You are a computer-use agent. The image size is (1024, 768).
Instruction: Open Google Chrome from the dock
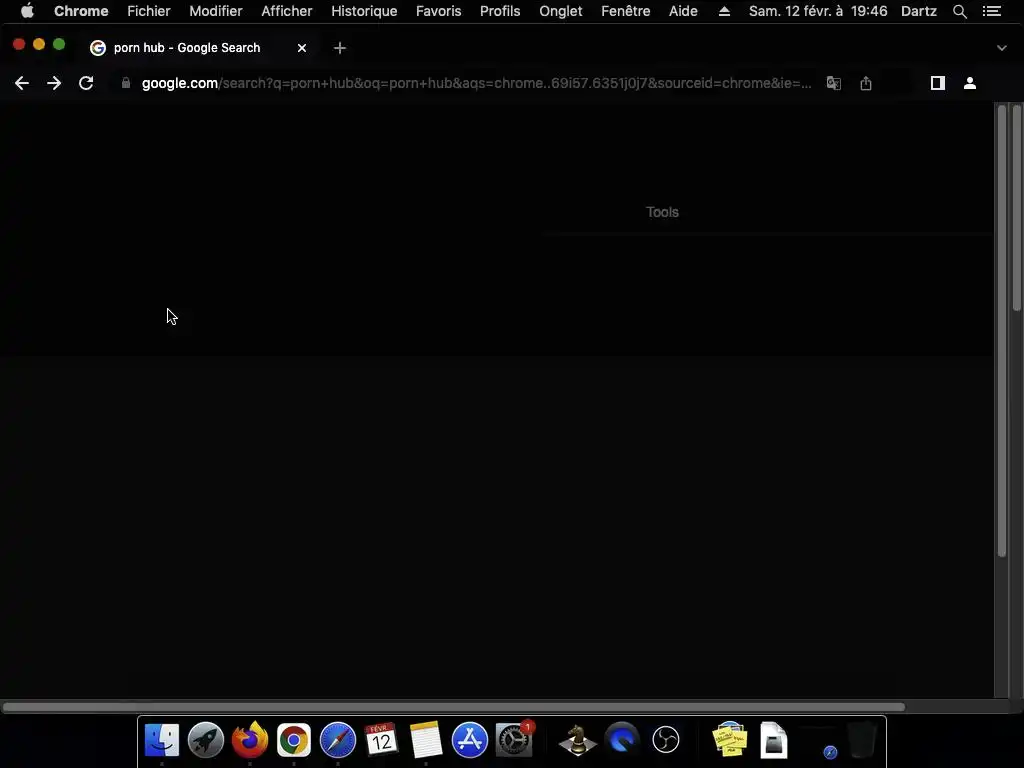pyautogui.click(x=294, y=741)
